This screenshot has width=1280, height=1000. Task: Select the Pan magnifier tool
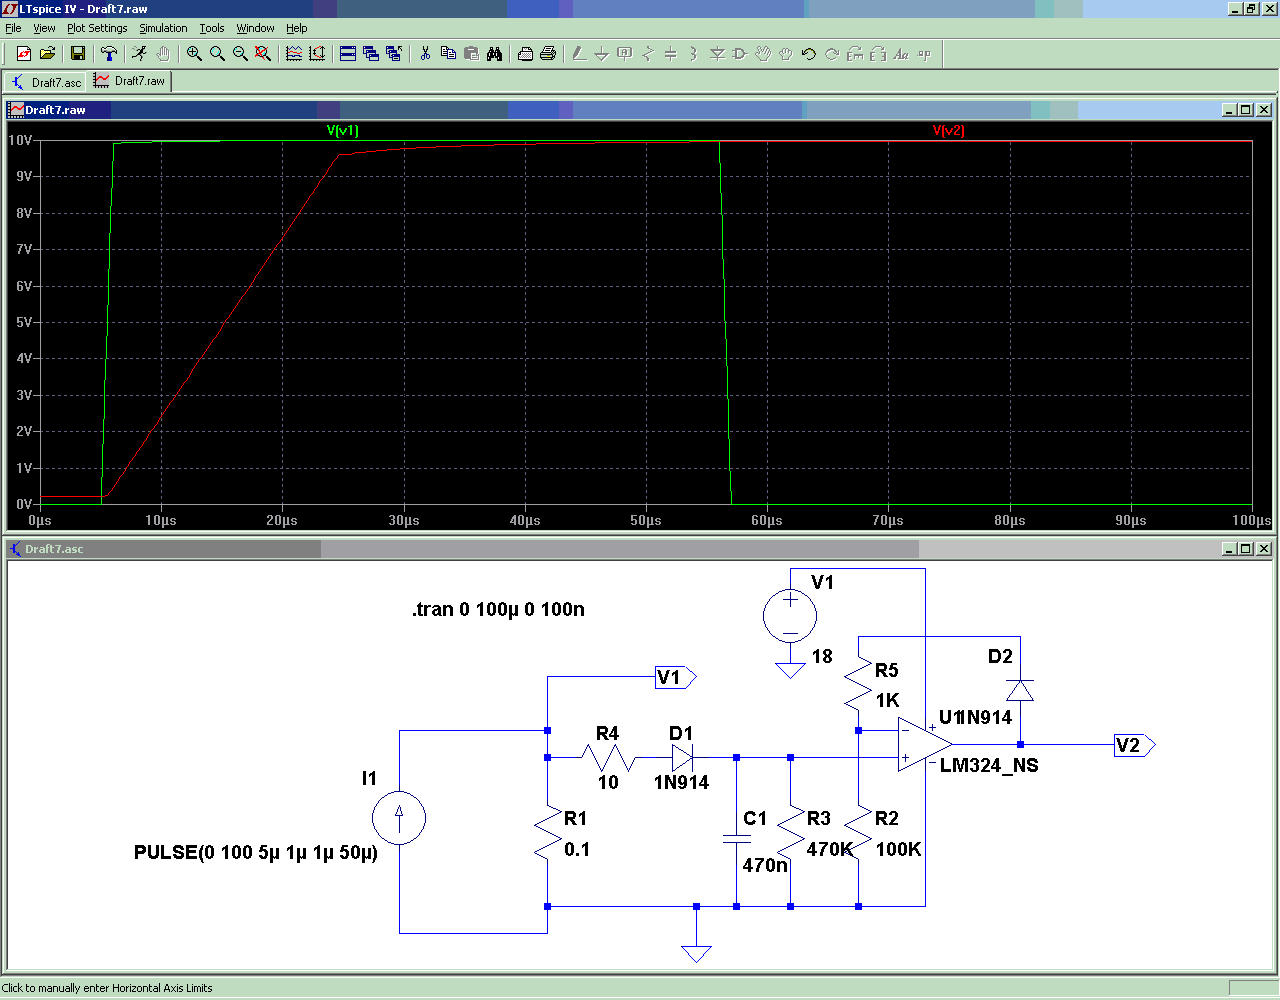click(217, 54)
